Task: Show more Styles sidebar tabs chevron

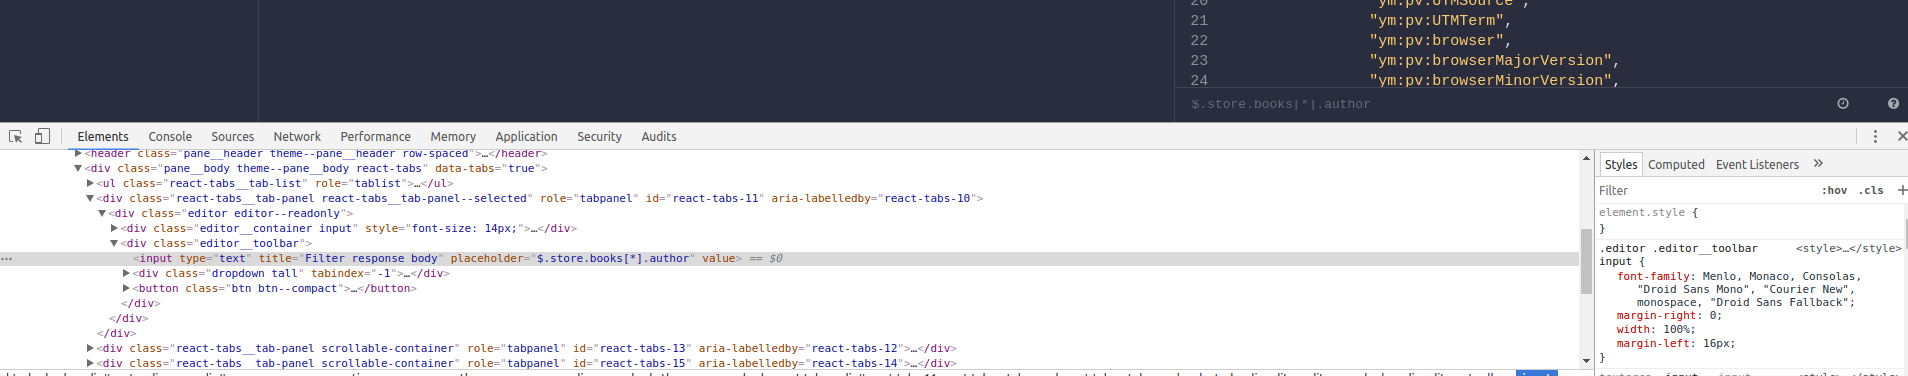Action: [x=1818, y=164]
